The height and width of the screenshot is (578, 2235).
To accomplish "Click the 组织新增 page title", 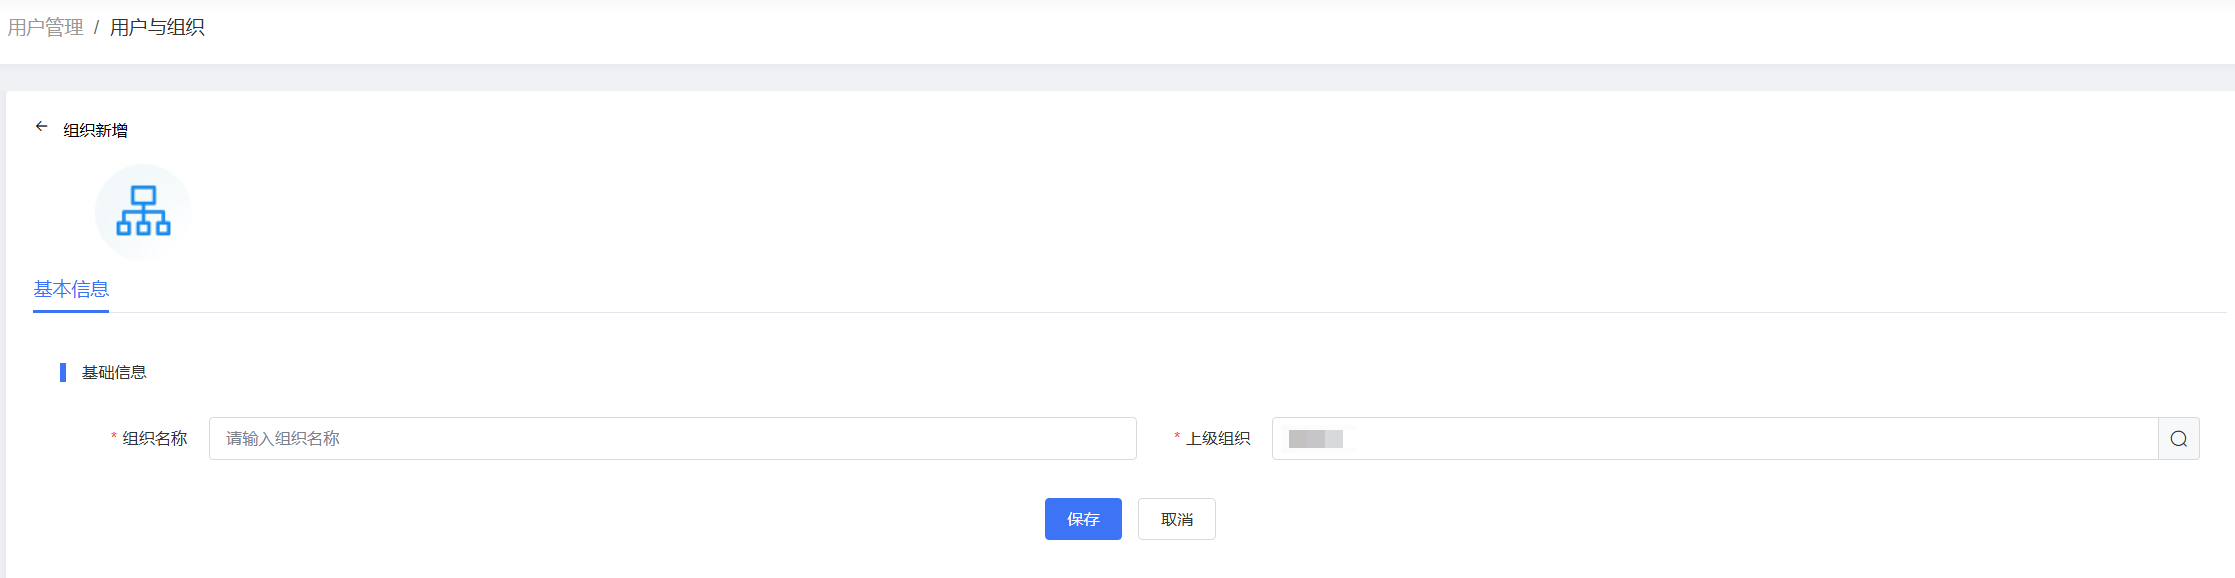I will pos(96,130).
